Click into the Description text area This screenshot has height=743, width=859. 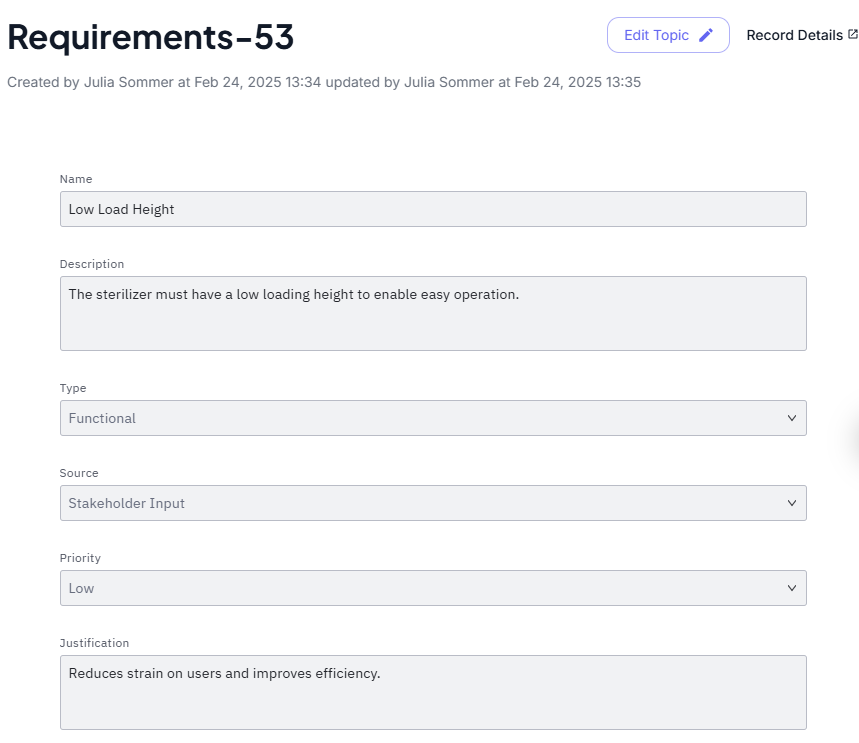432,313
